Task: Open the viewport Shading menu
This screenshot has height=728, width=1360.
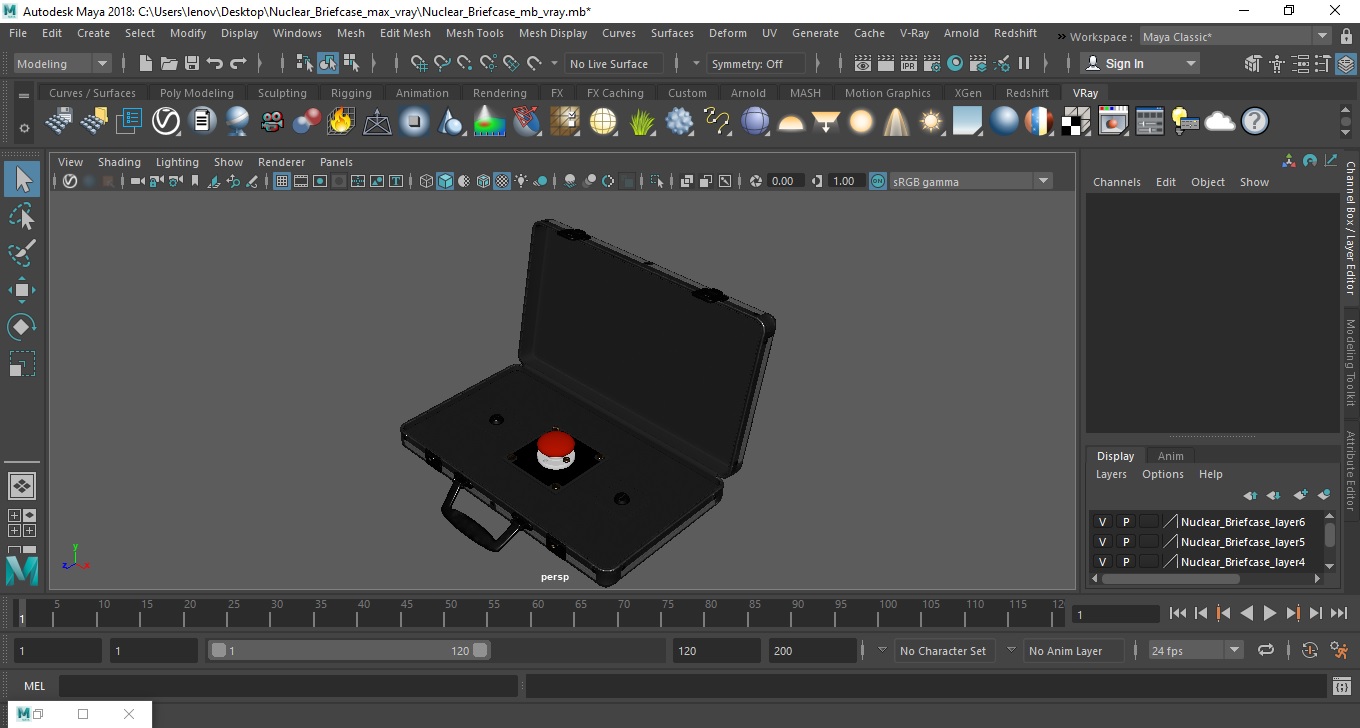Action: click(119, 162)
